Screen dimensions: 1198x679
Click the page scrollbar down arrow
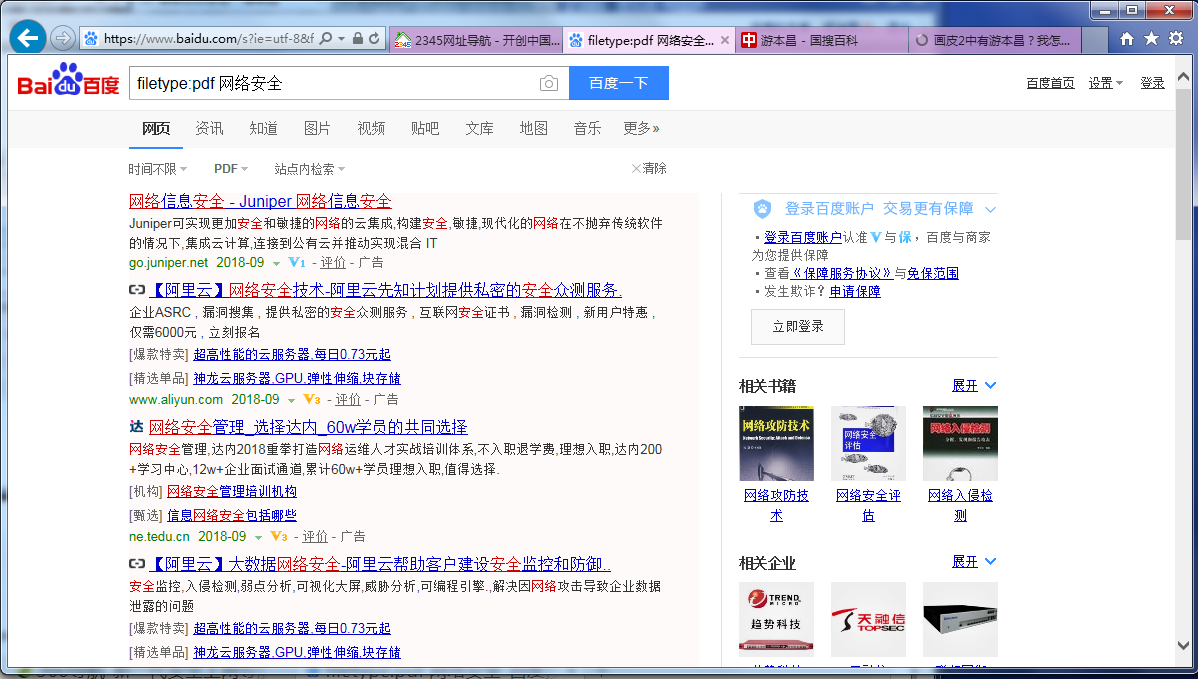click(1183, 645)
